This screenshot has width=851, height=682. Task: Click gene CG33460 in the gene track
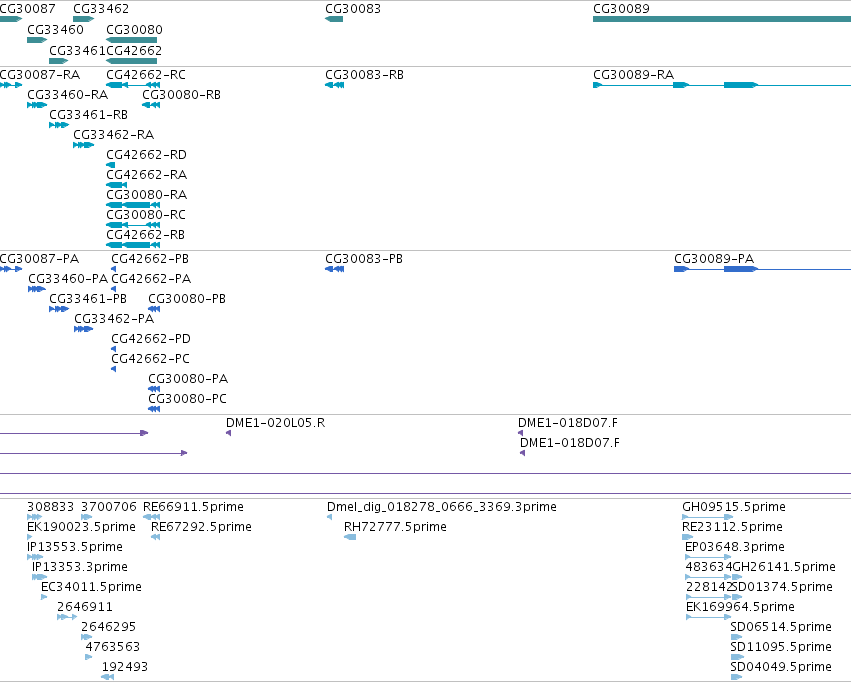[37, 40]
